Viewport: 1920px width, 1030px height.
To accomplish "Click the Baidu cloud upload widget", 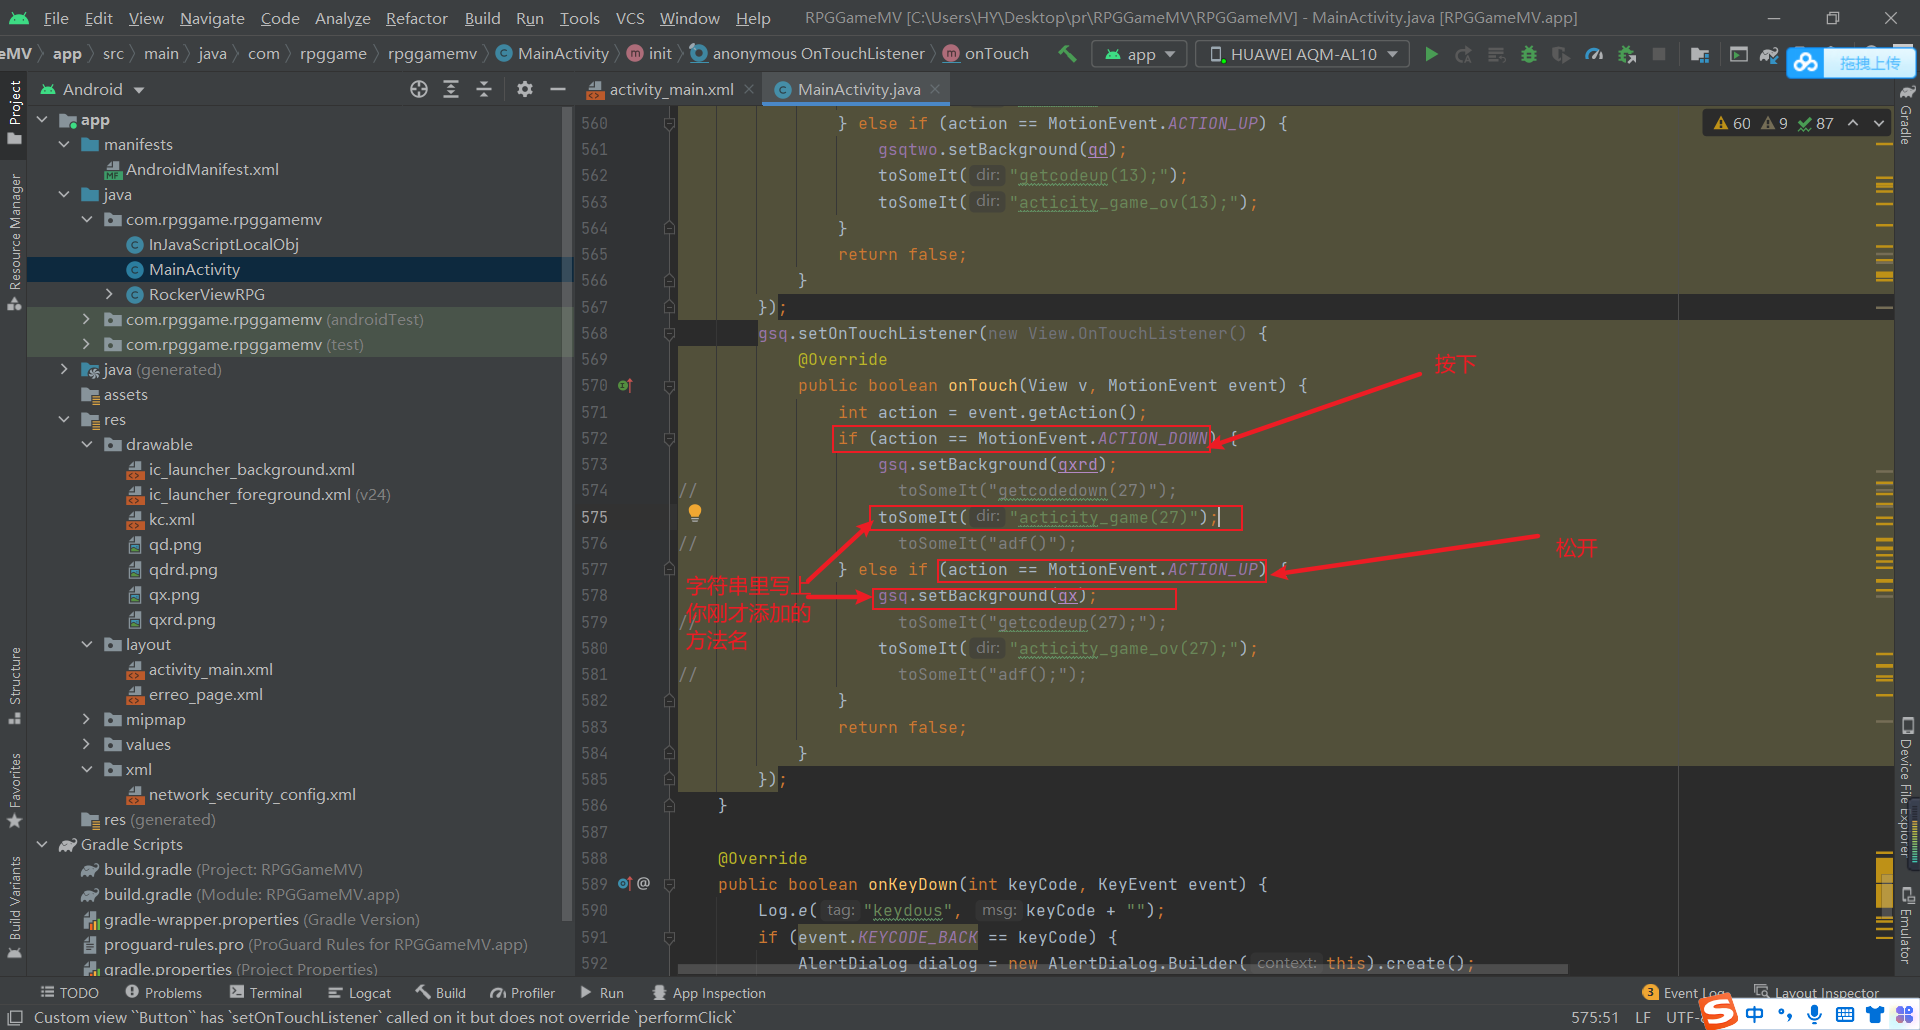I will [x=1850, y=63].
